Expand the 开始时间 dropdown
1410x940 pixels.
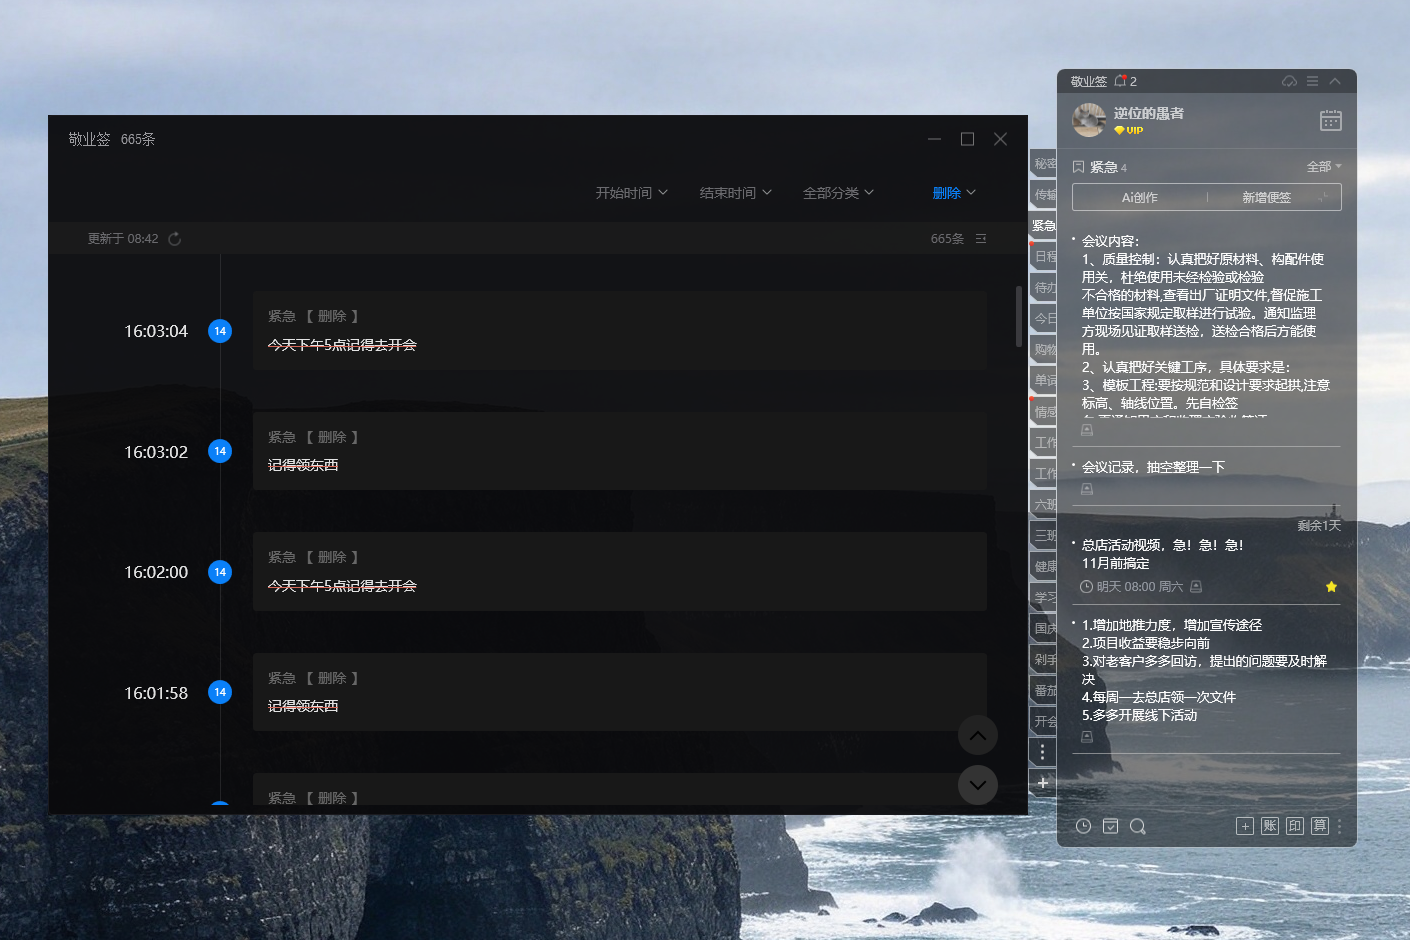click(x=632, y=193)
